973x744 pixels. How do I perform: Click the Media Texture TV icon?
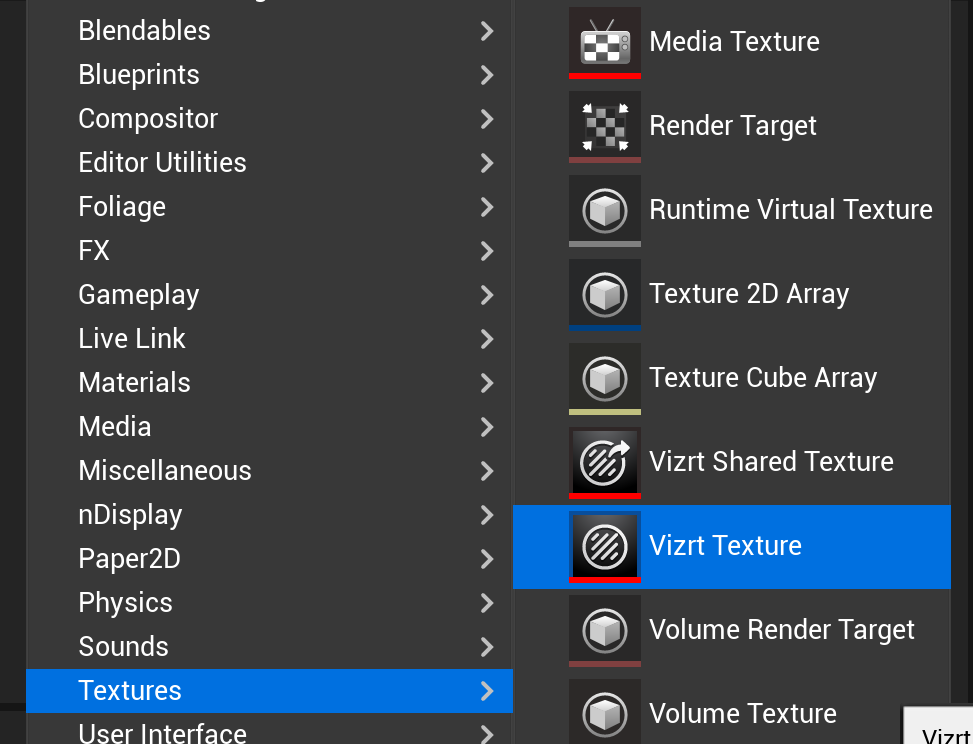click(x=604, y=42)
